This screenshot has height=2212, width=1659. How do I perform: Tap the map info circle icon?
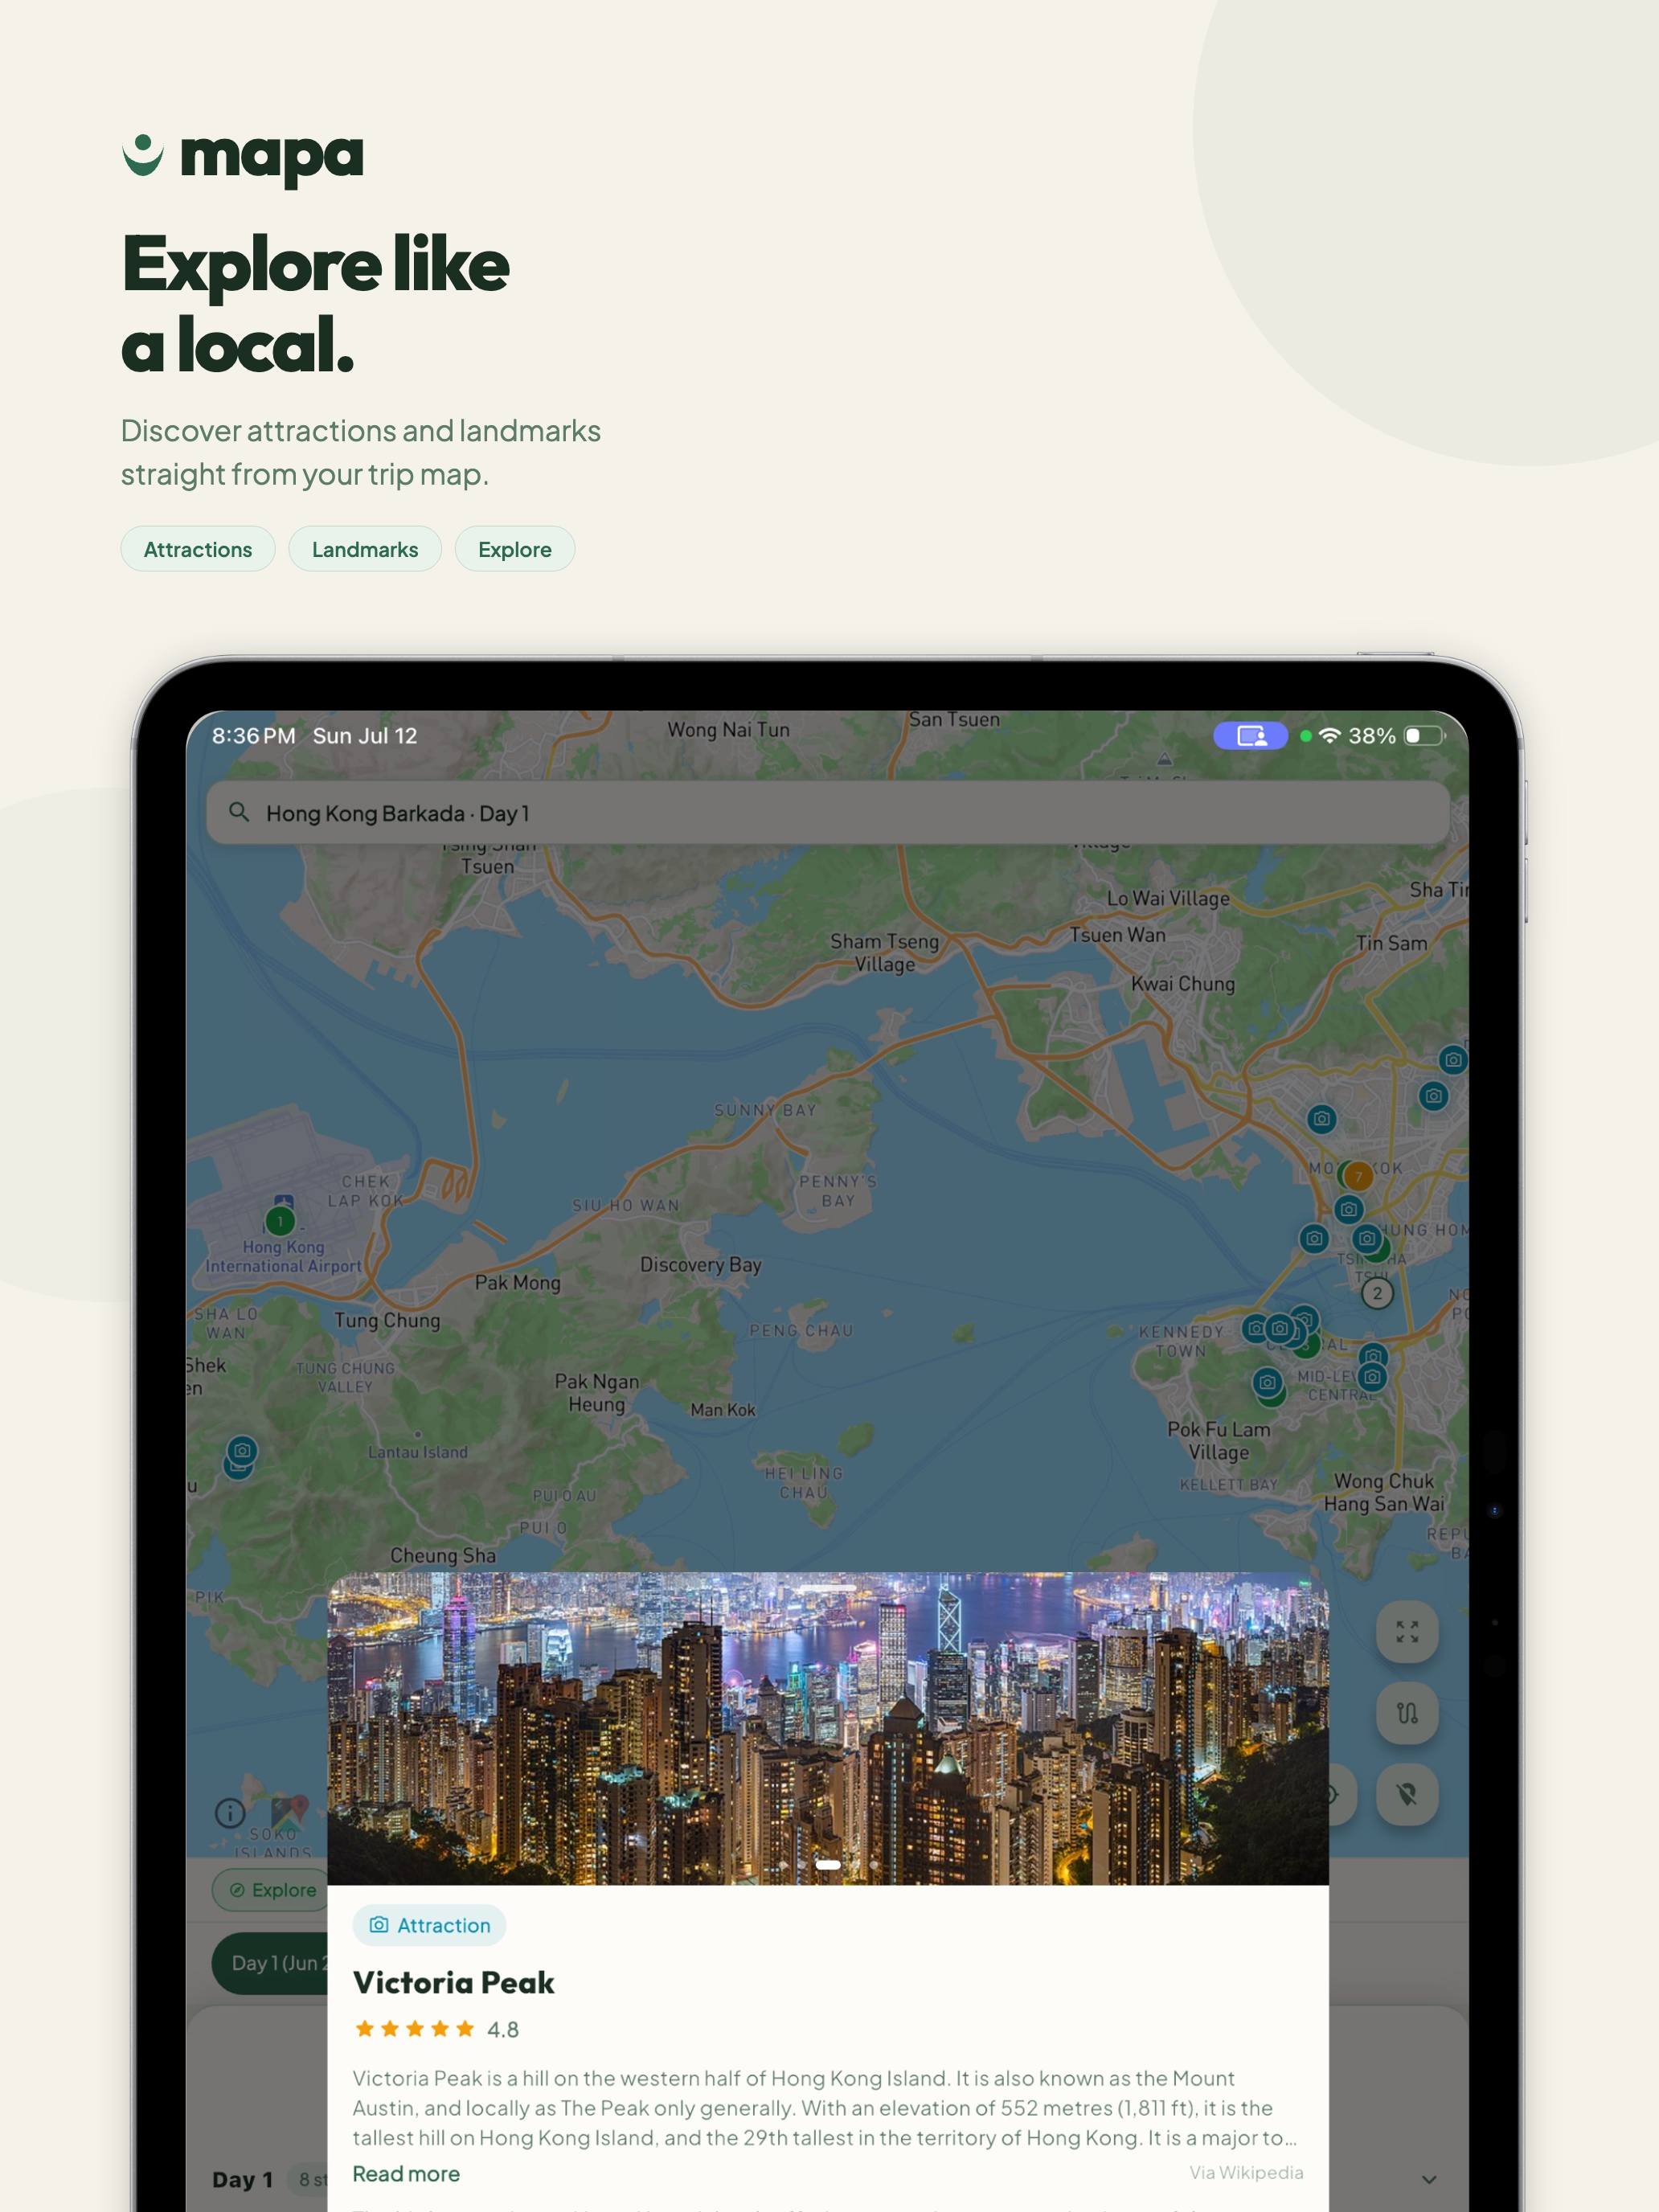[x=230, y=1813]
